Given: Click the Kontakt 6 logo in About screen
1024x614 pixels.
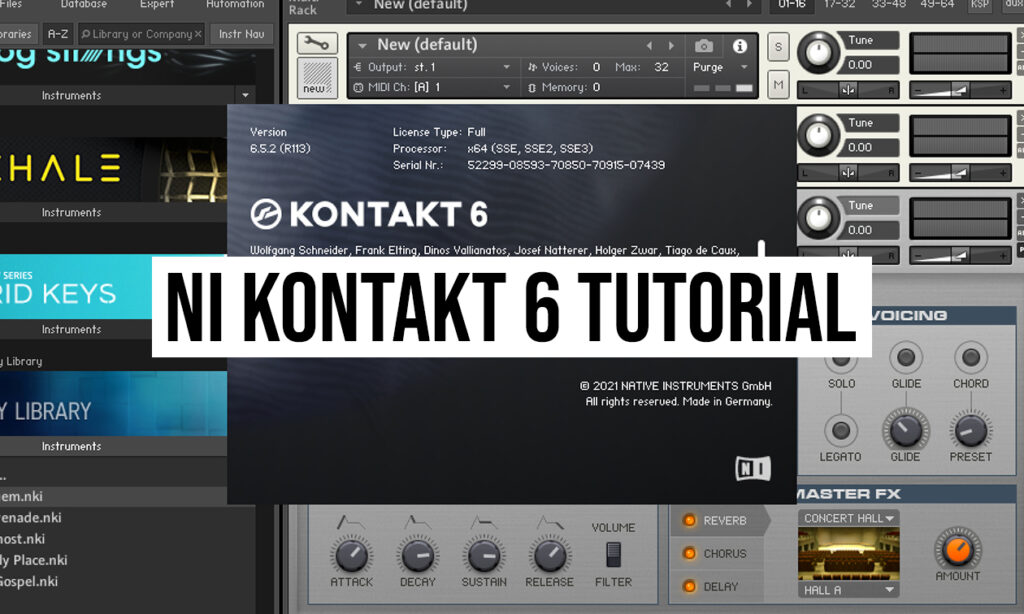Looking at the screenshot, I should (369, 214).
